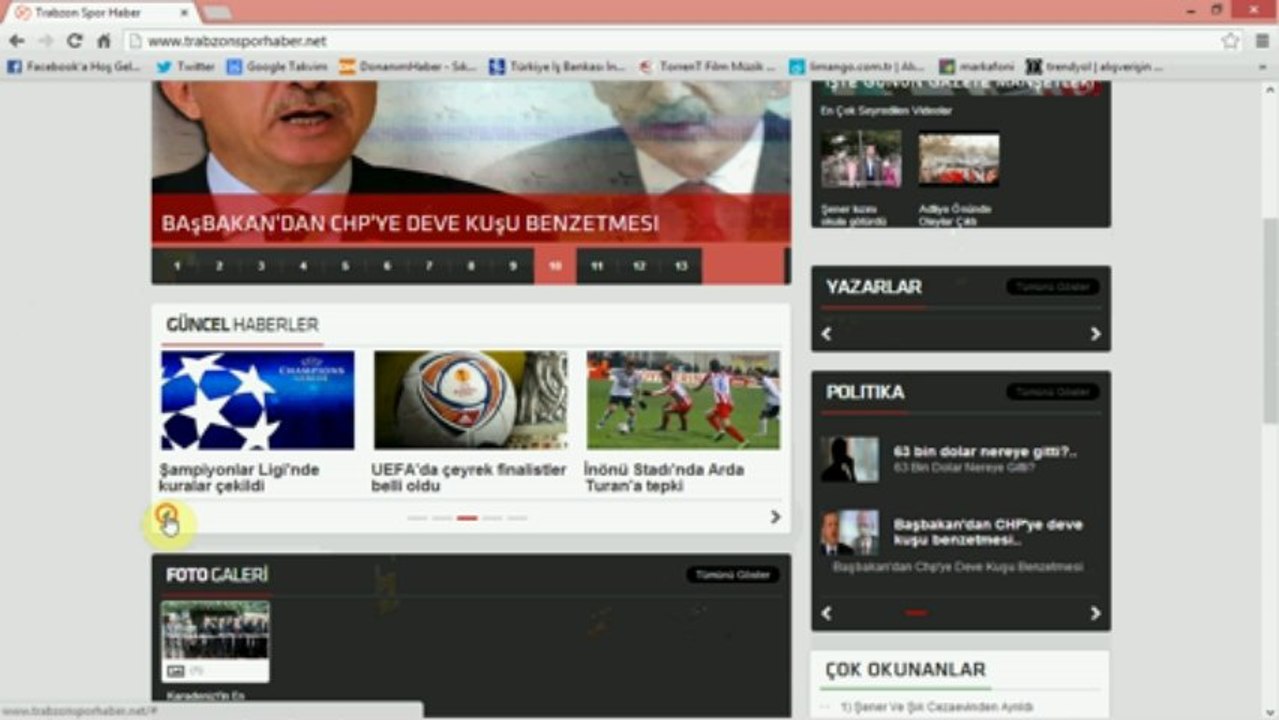This screenshot has height=720, width=1279.
Task: Select headline slide number 4
Action: (303, 266)
